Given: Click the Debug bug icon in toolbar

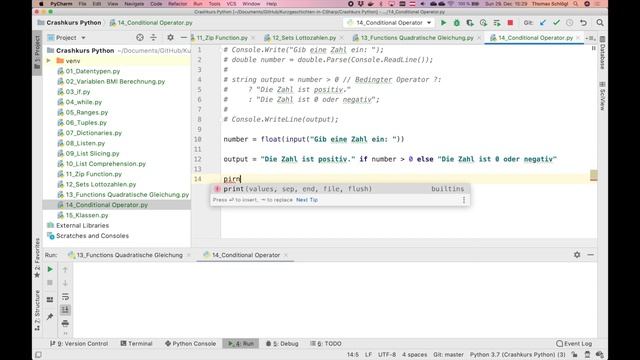Looking at the screenshot, I should 457,23.
